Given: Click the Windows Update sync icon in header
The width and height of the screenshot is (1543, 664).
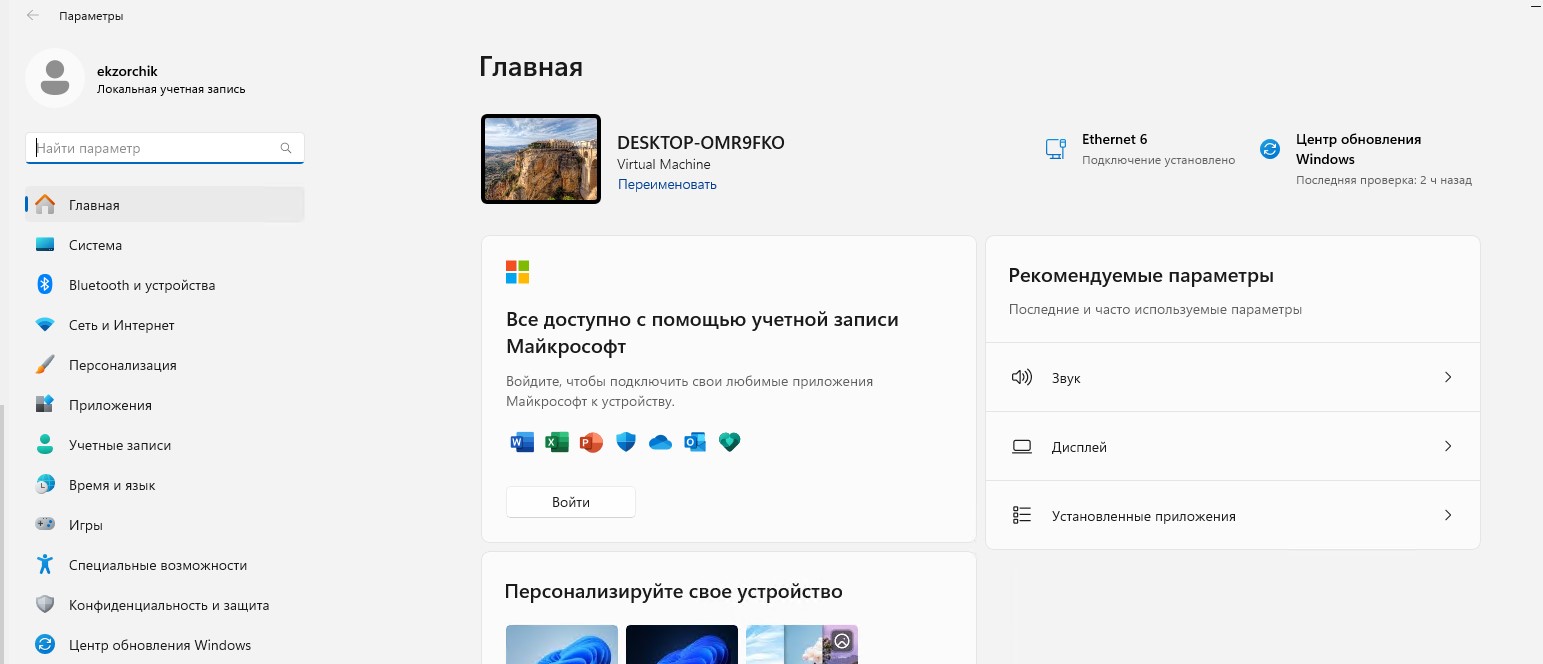Looking at the screenshot, I should click(1270, 149).
